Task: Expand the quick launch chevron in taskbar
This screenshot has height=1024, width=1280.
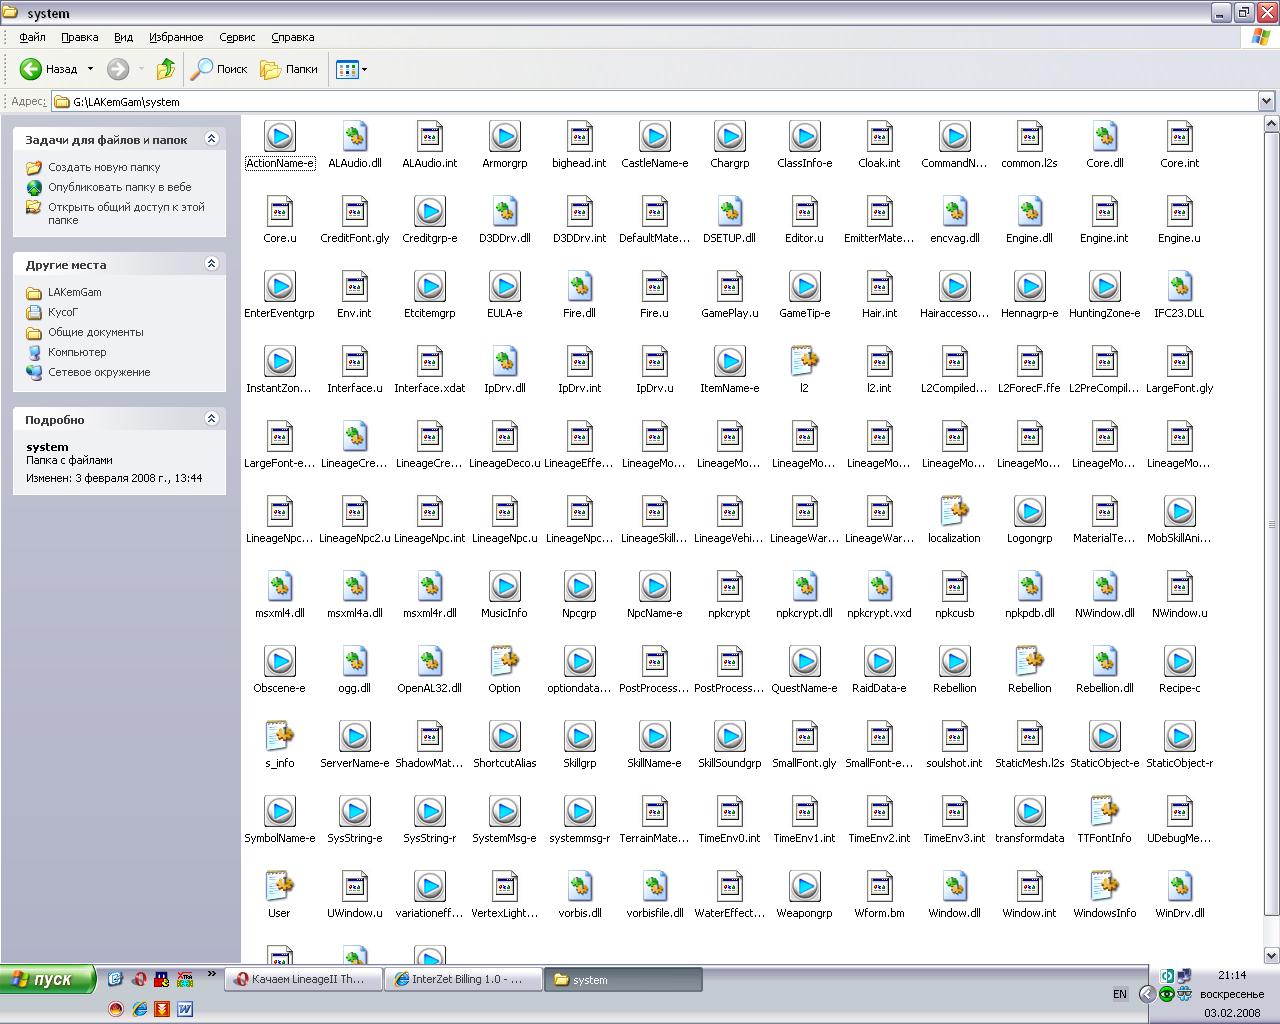Action: pos(211,973)
